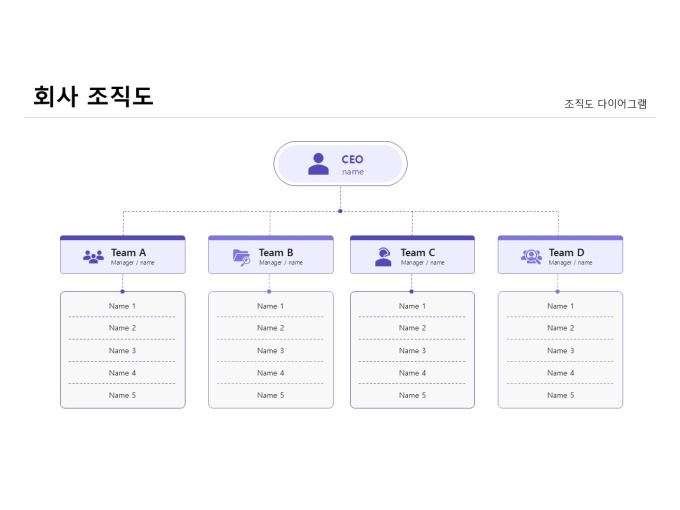
Task: Click the 회사 조직도 title text
Action: 93,96
